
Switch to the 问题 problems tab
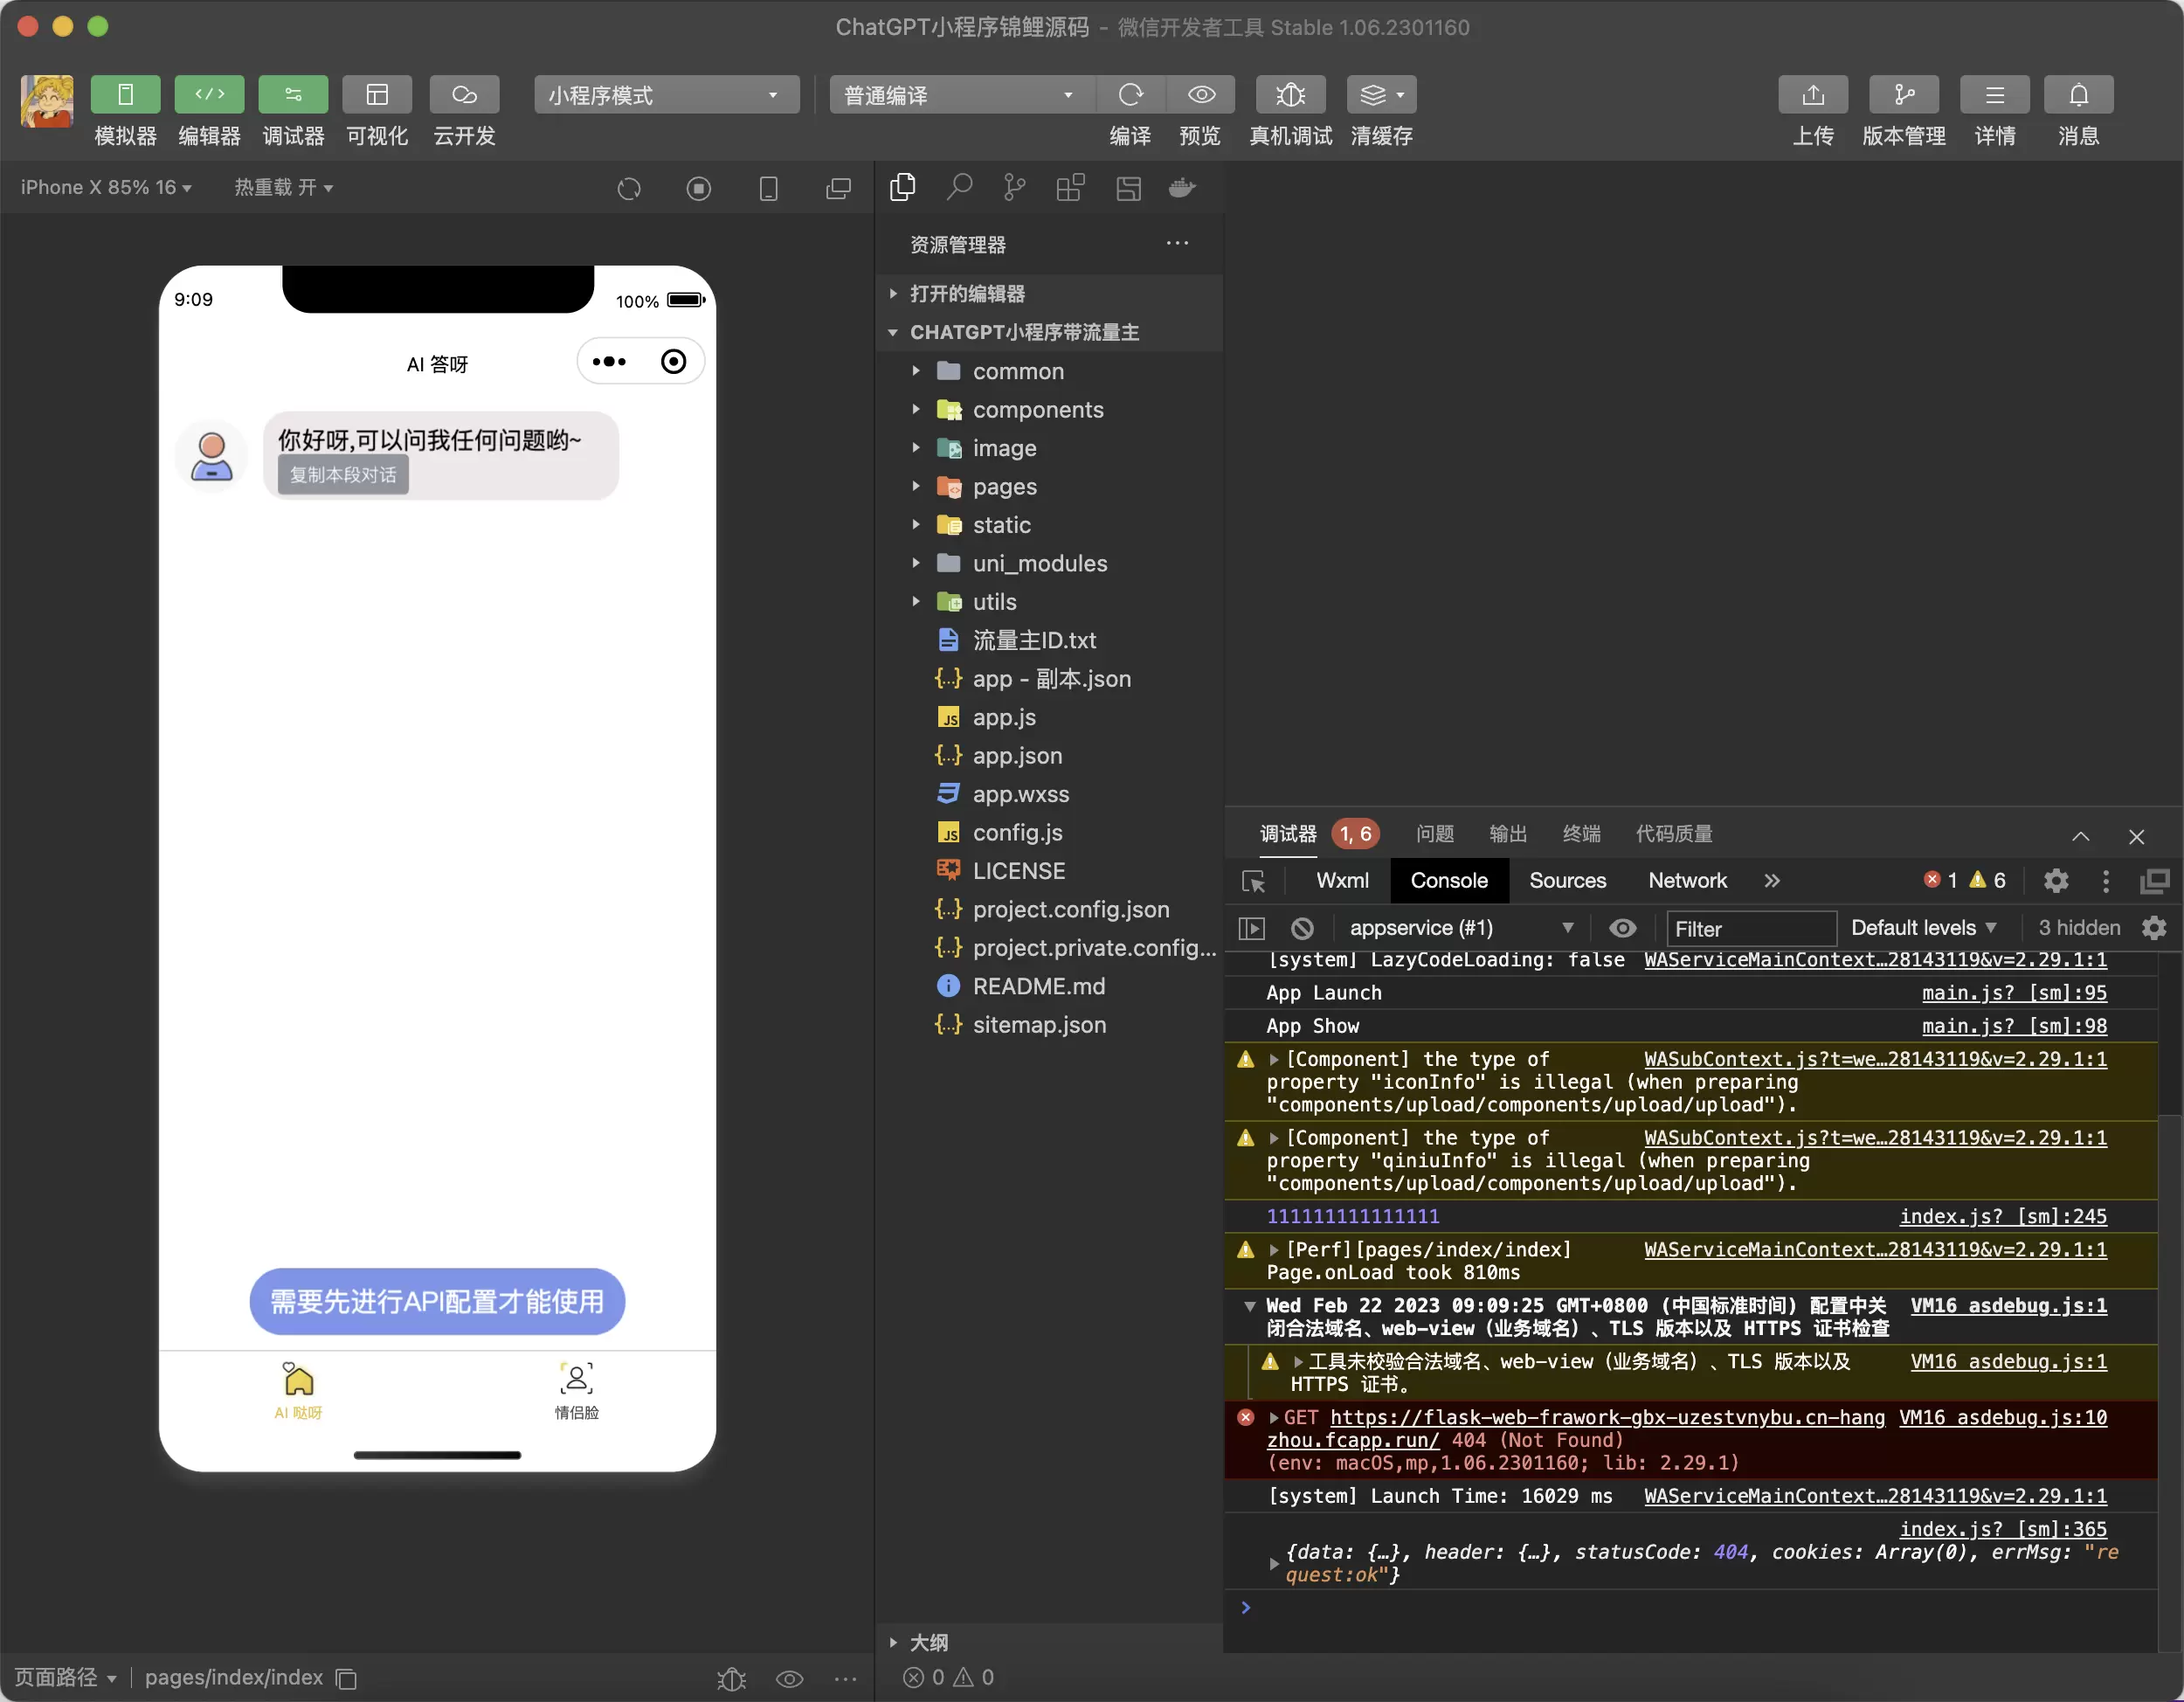pos(1435,833)
